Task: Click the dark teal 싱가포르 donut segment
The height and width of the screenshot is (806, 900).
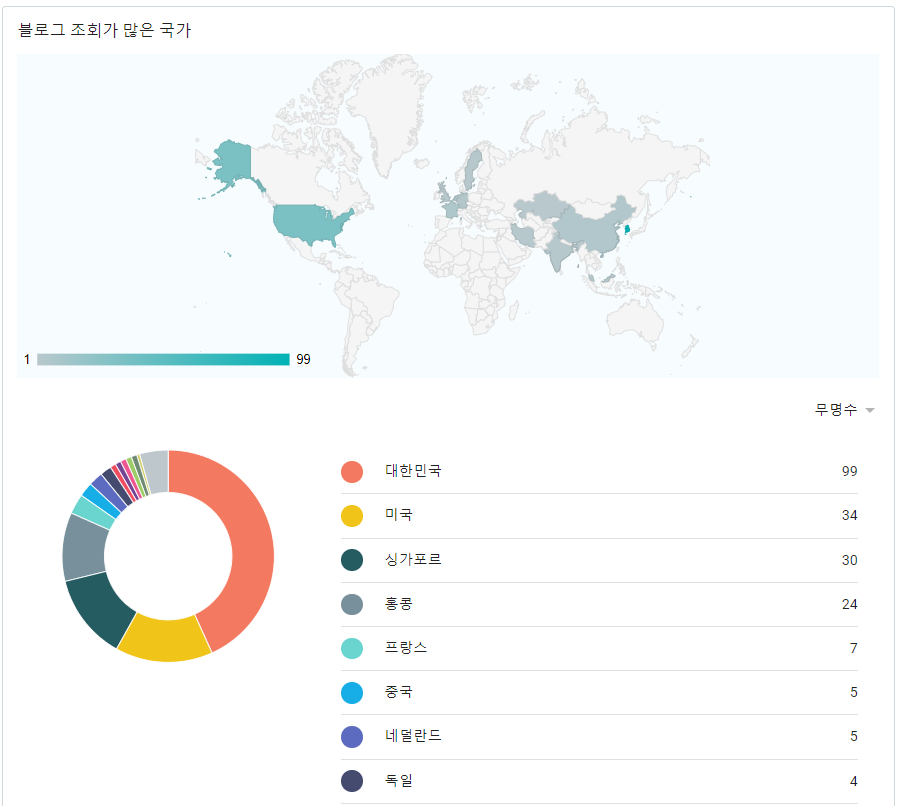Action: 98,611
